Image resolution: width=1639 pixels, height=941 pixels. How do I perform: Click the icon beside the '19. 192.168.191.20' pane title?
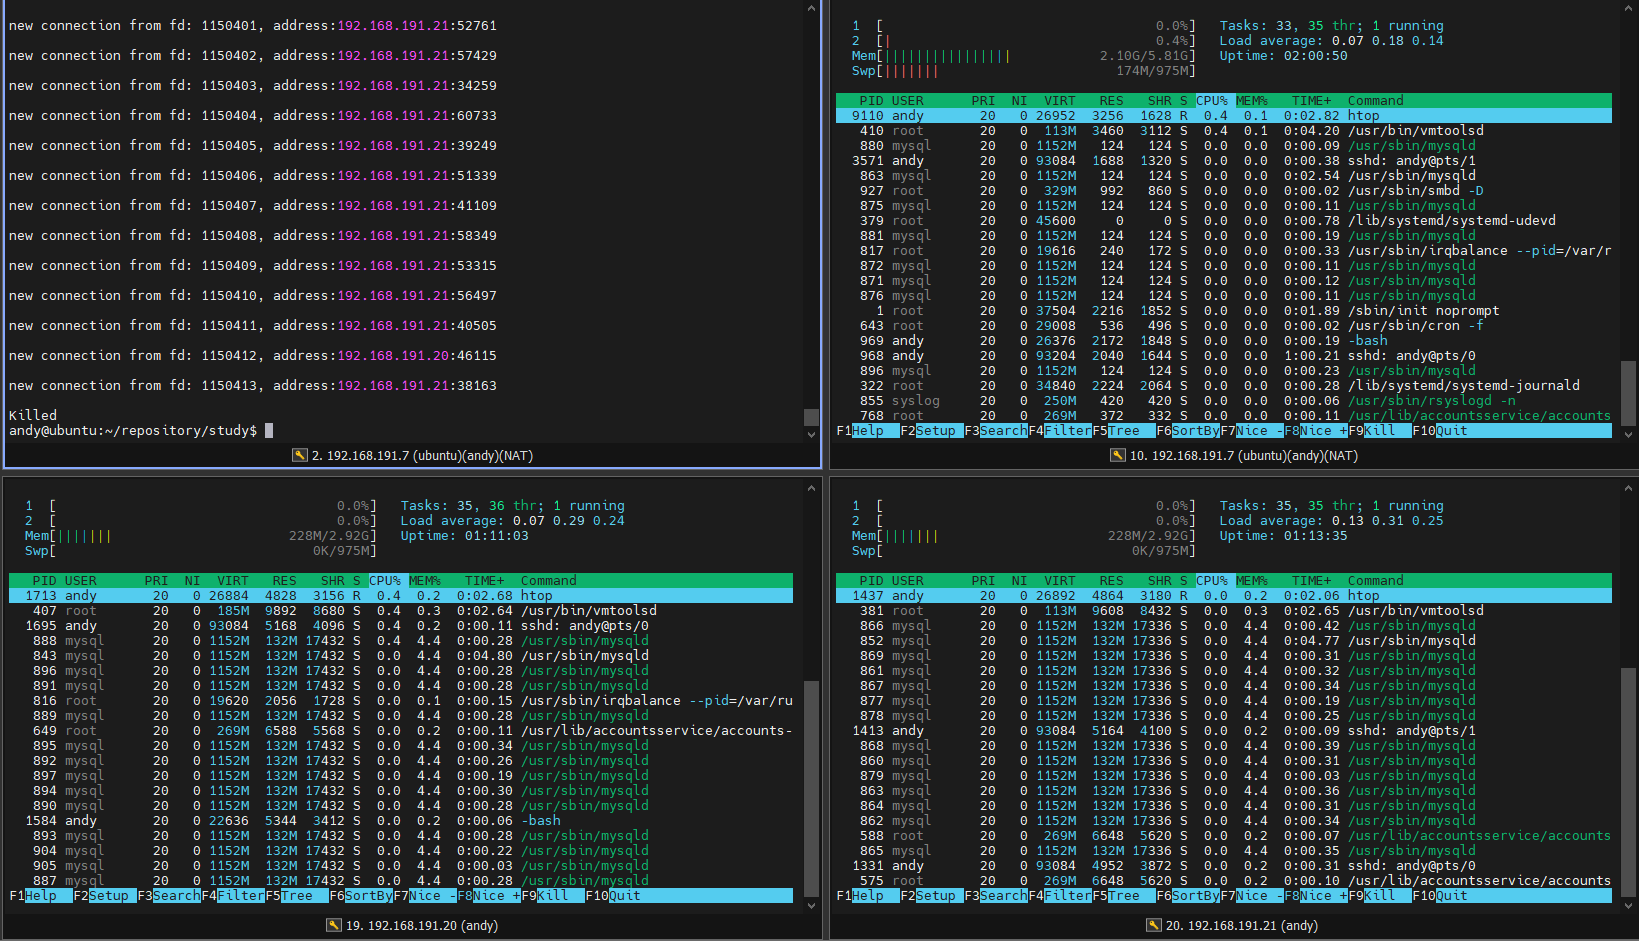point(333,925)
